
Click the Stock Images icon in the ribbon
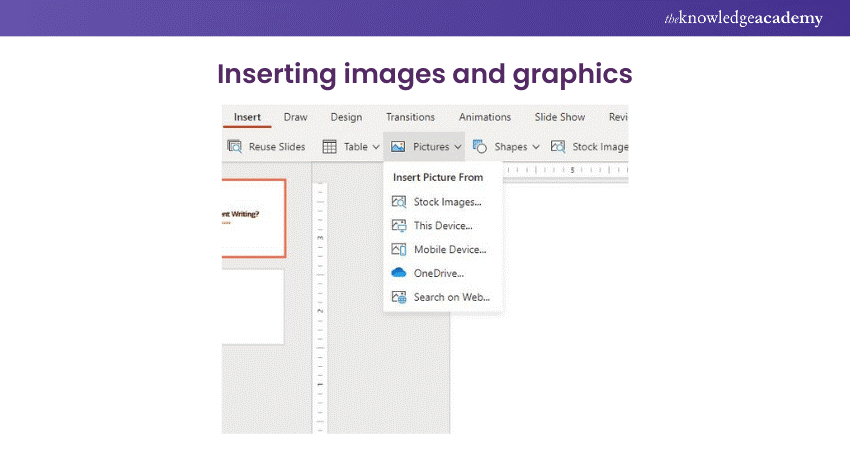coord(558,147)
